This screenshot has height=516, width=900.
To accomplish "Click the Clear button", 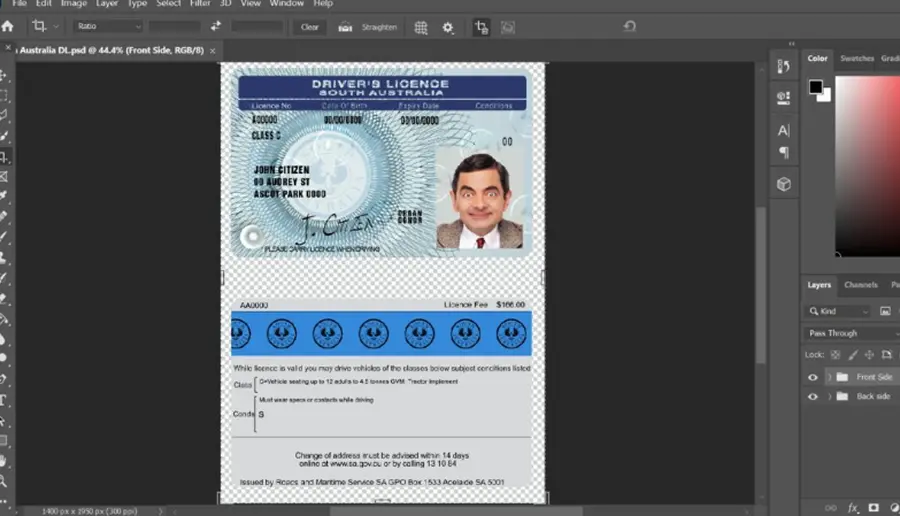I will [309, 27].
